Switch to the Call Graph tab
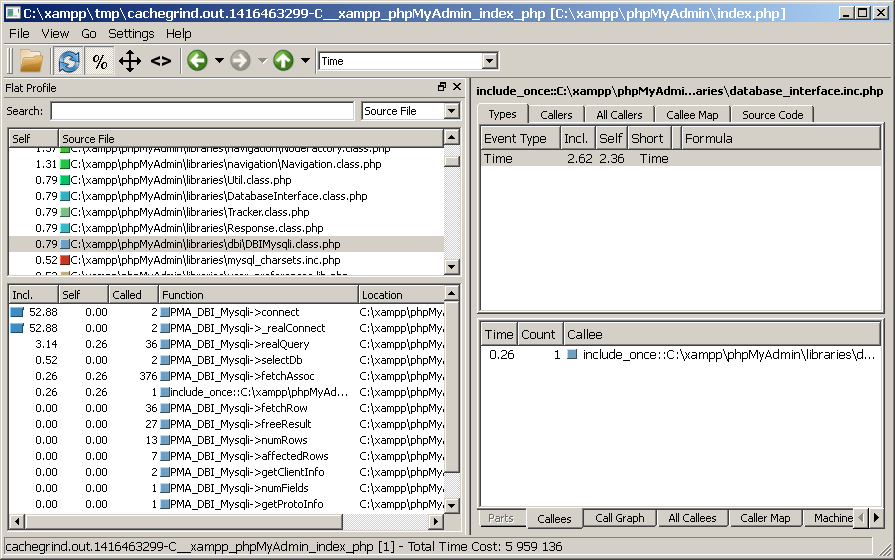895x560 pixels. point(619,518)
